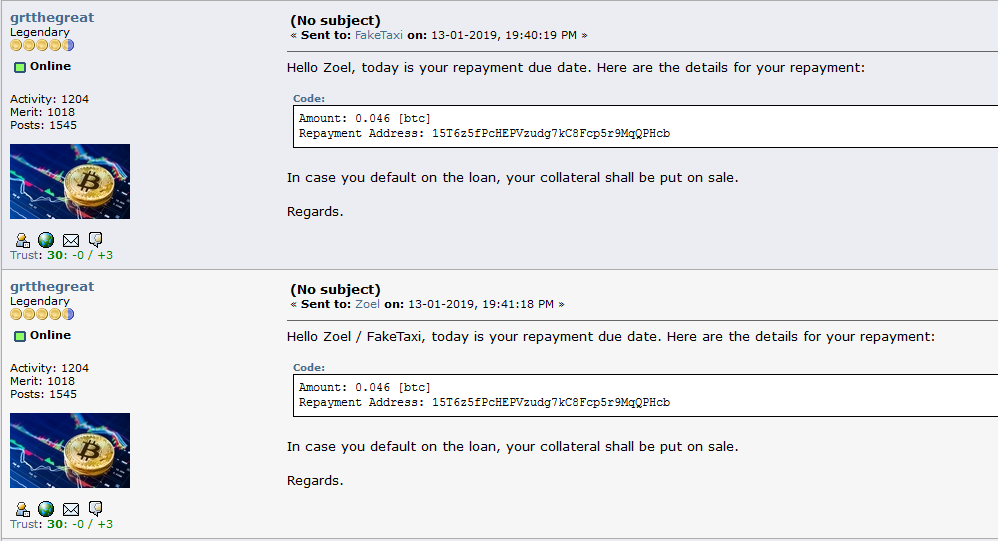Viewport: 998px width, 541px height.
Task: Click email envelope icon in first message
Action: point(71,241)
